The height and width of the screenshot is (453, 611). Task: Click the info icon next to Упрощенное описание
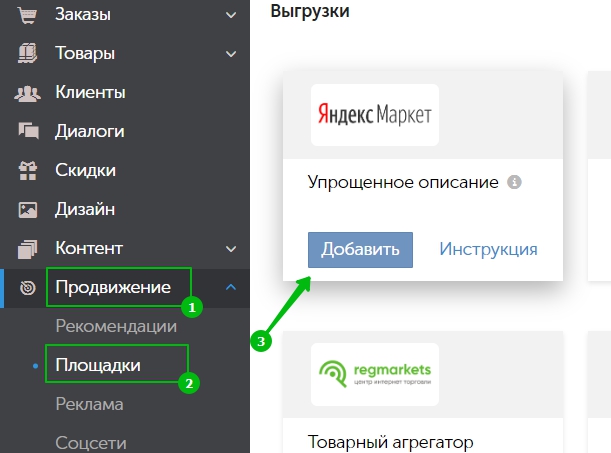click(x=514, y=182)
